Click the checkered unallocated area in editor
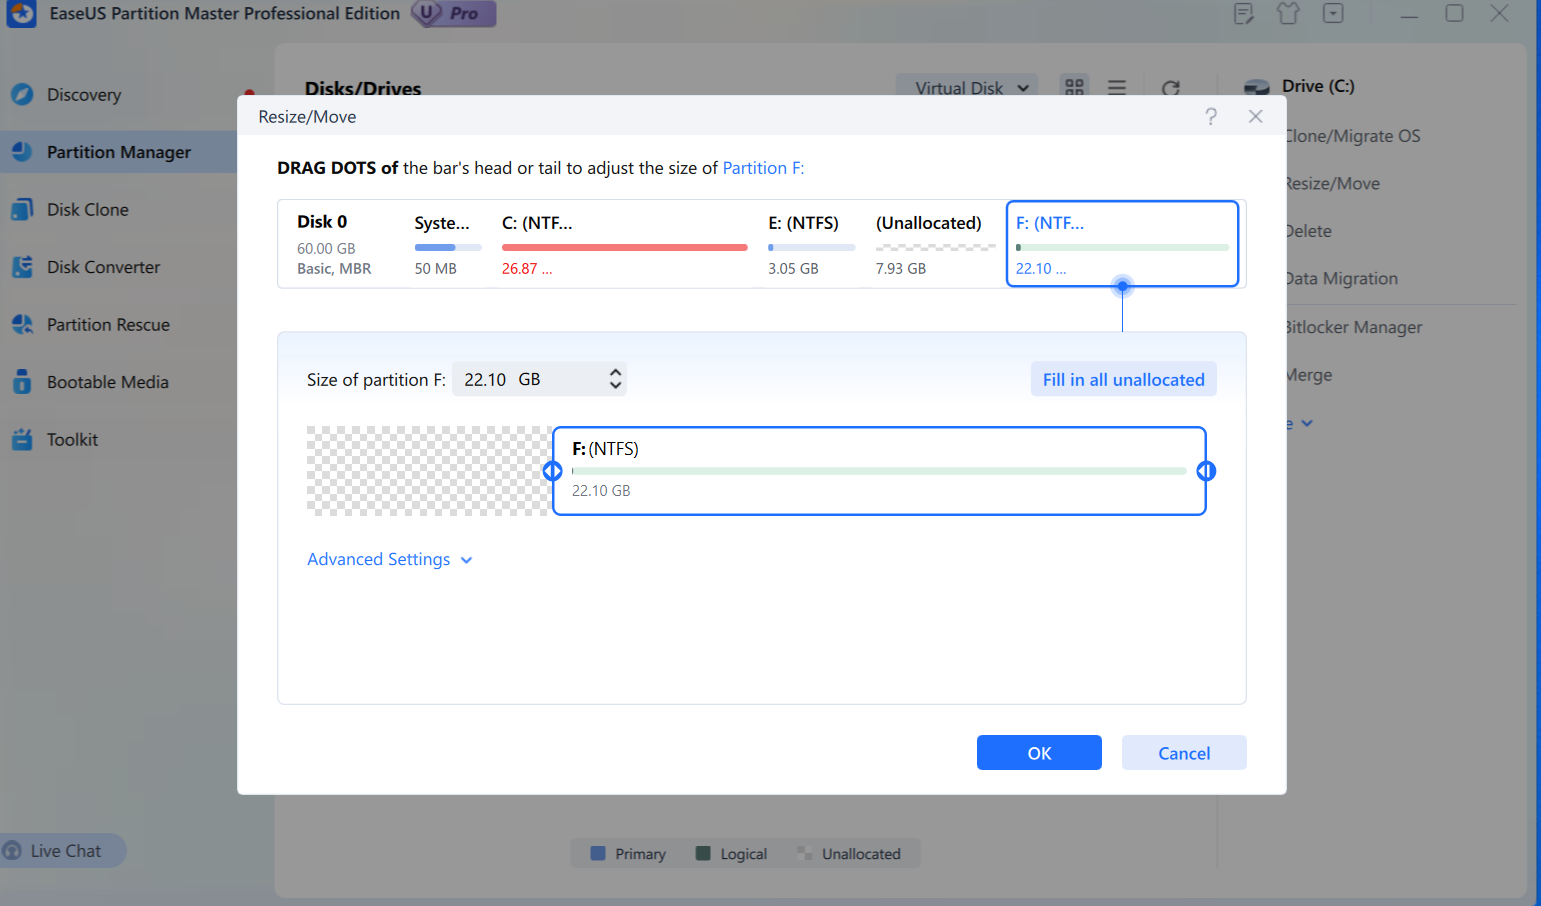This screenshot has width=1541, height=906. [x=430, y=471]
